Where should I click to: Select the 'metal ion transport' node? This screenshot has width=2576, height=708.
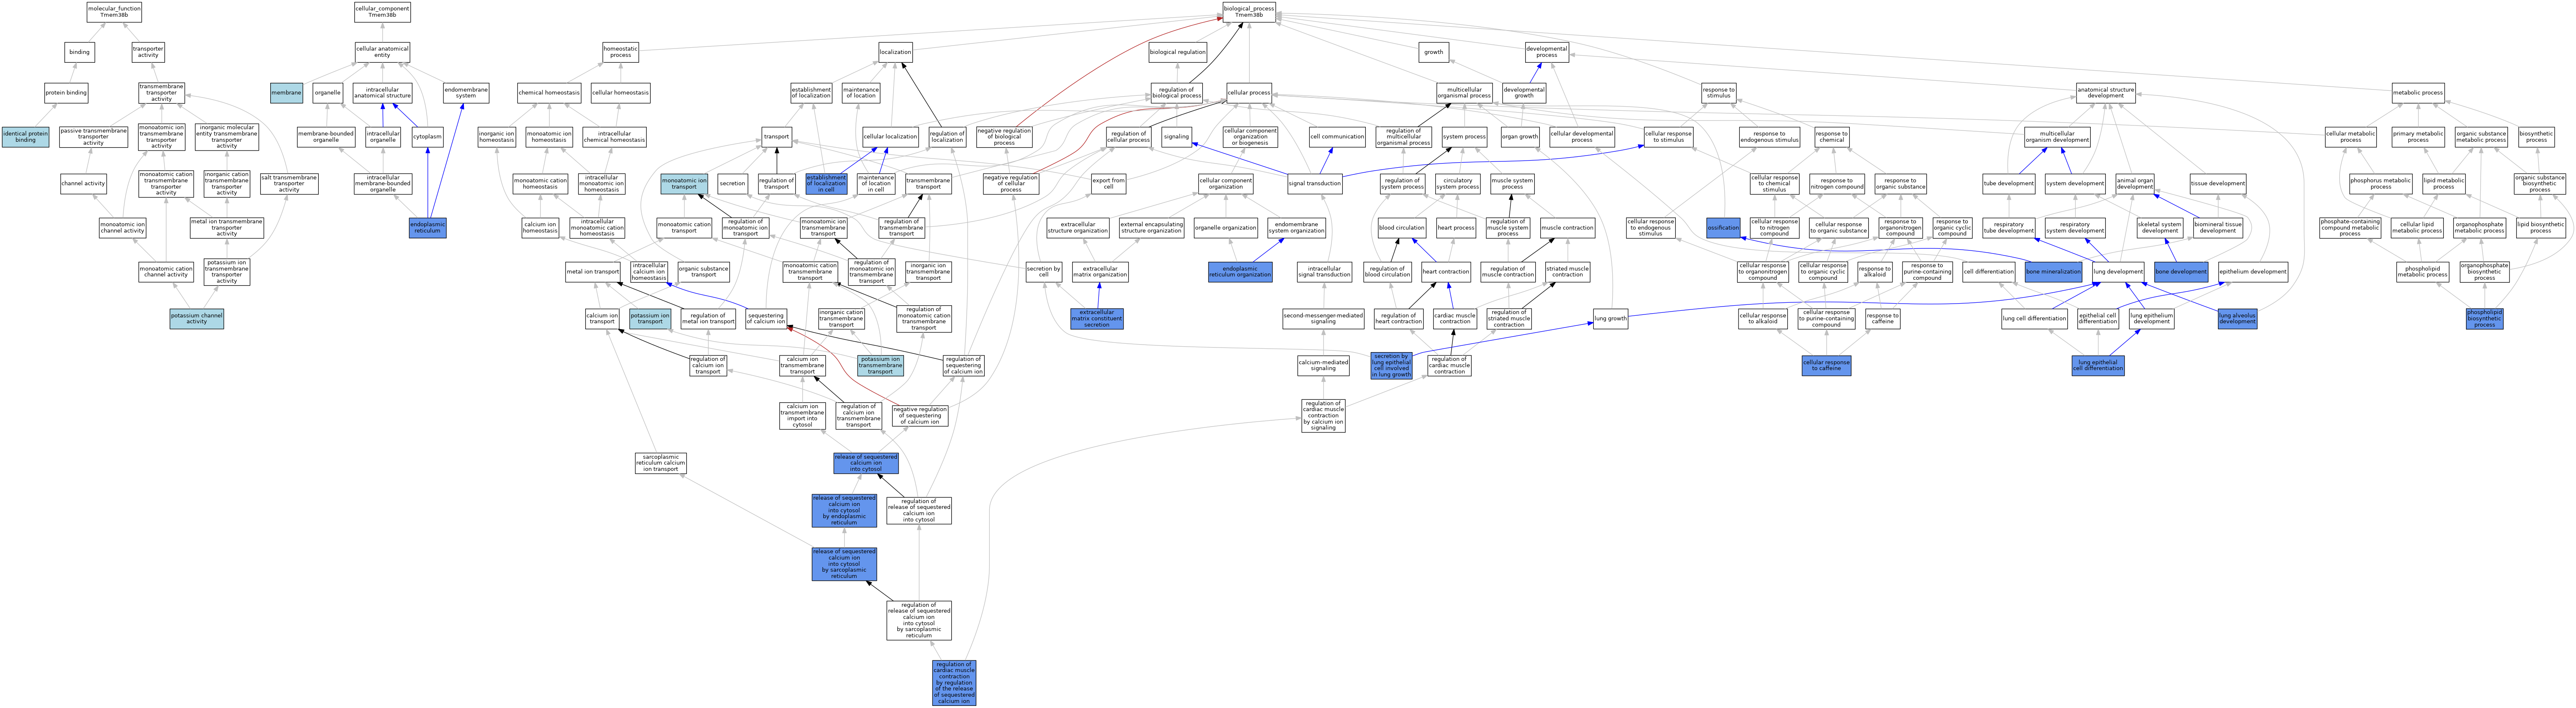pos(593,272)
